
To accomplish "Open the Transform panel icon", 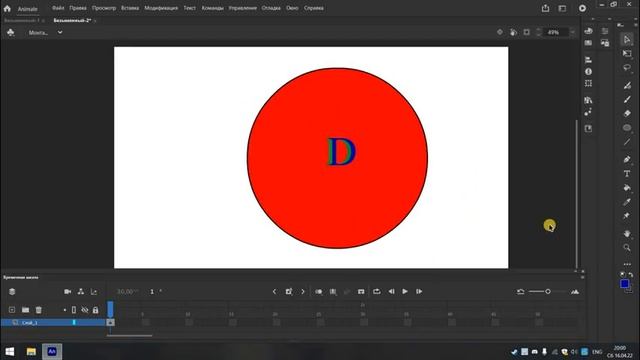I will pos(588,83).
